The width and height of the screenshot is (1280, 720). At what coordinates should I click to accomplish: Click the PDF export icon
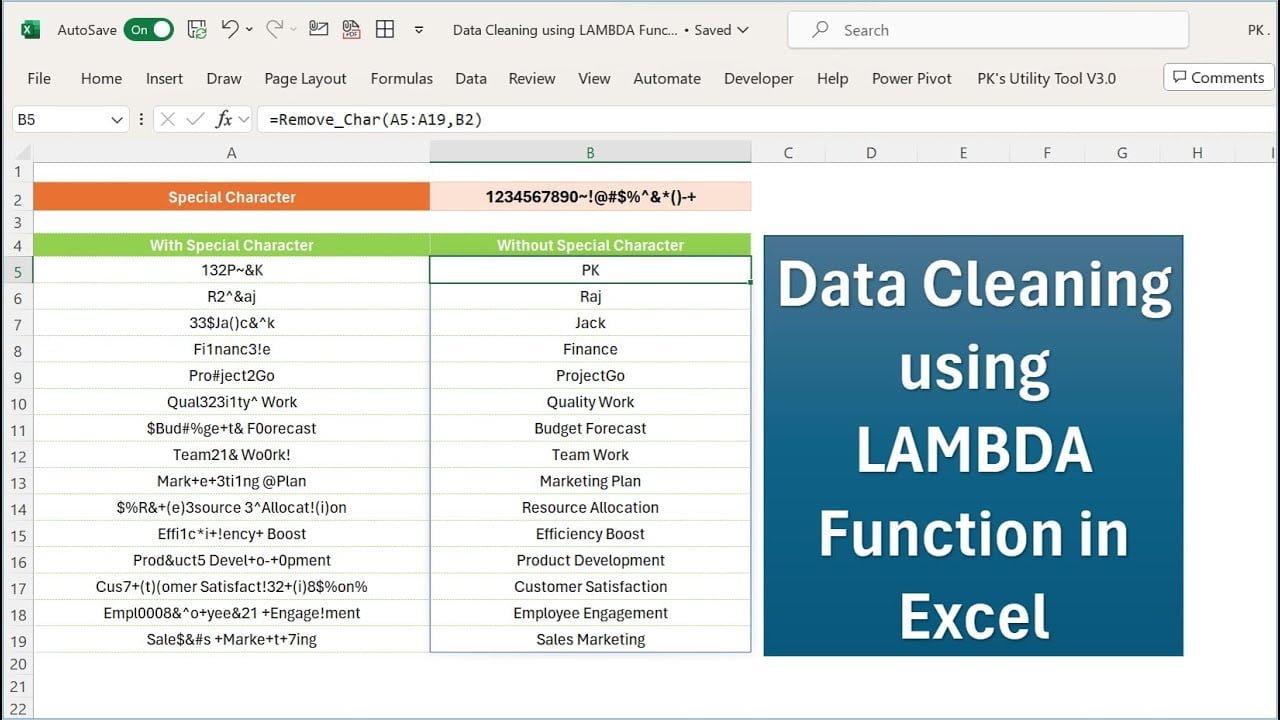351,29
